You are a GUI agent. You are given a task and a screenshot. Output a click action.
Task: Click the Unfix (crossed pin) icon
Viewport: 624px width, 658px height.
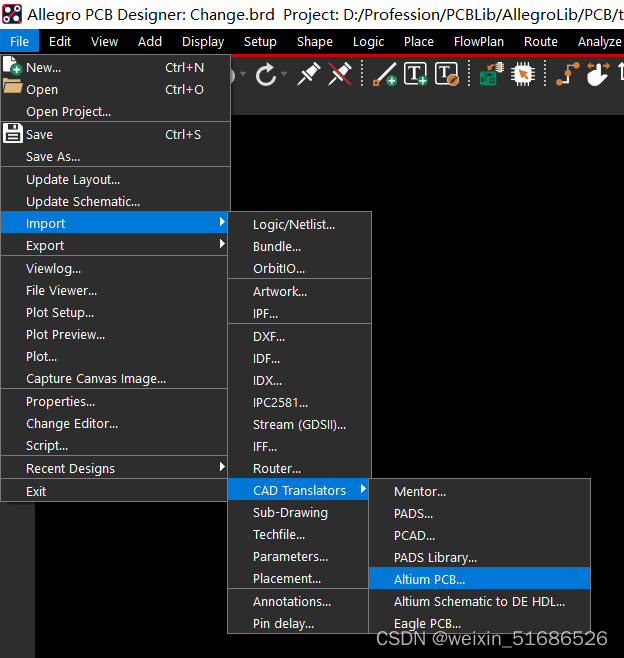point(340,75)
